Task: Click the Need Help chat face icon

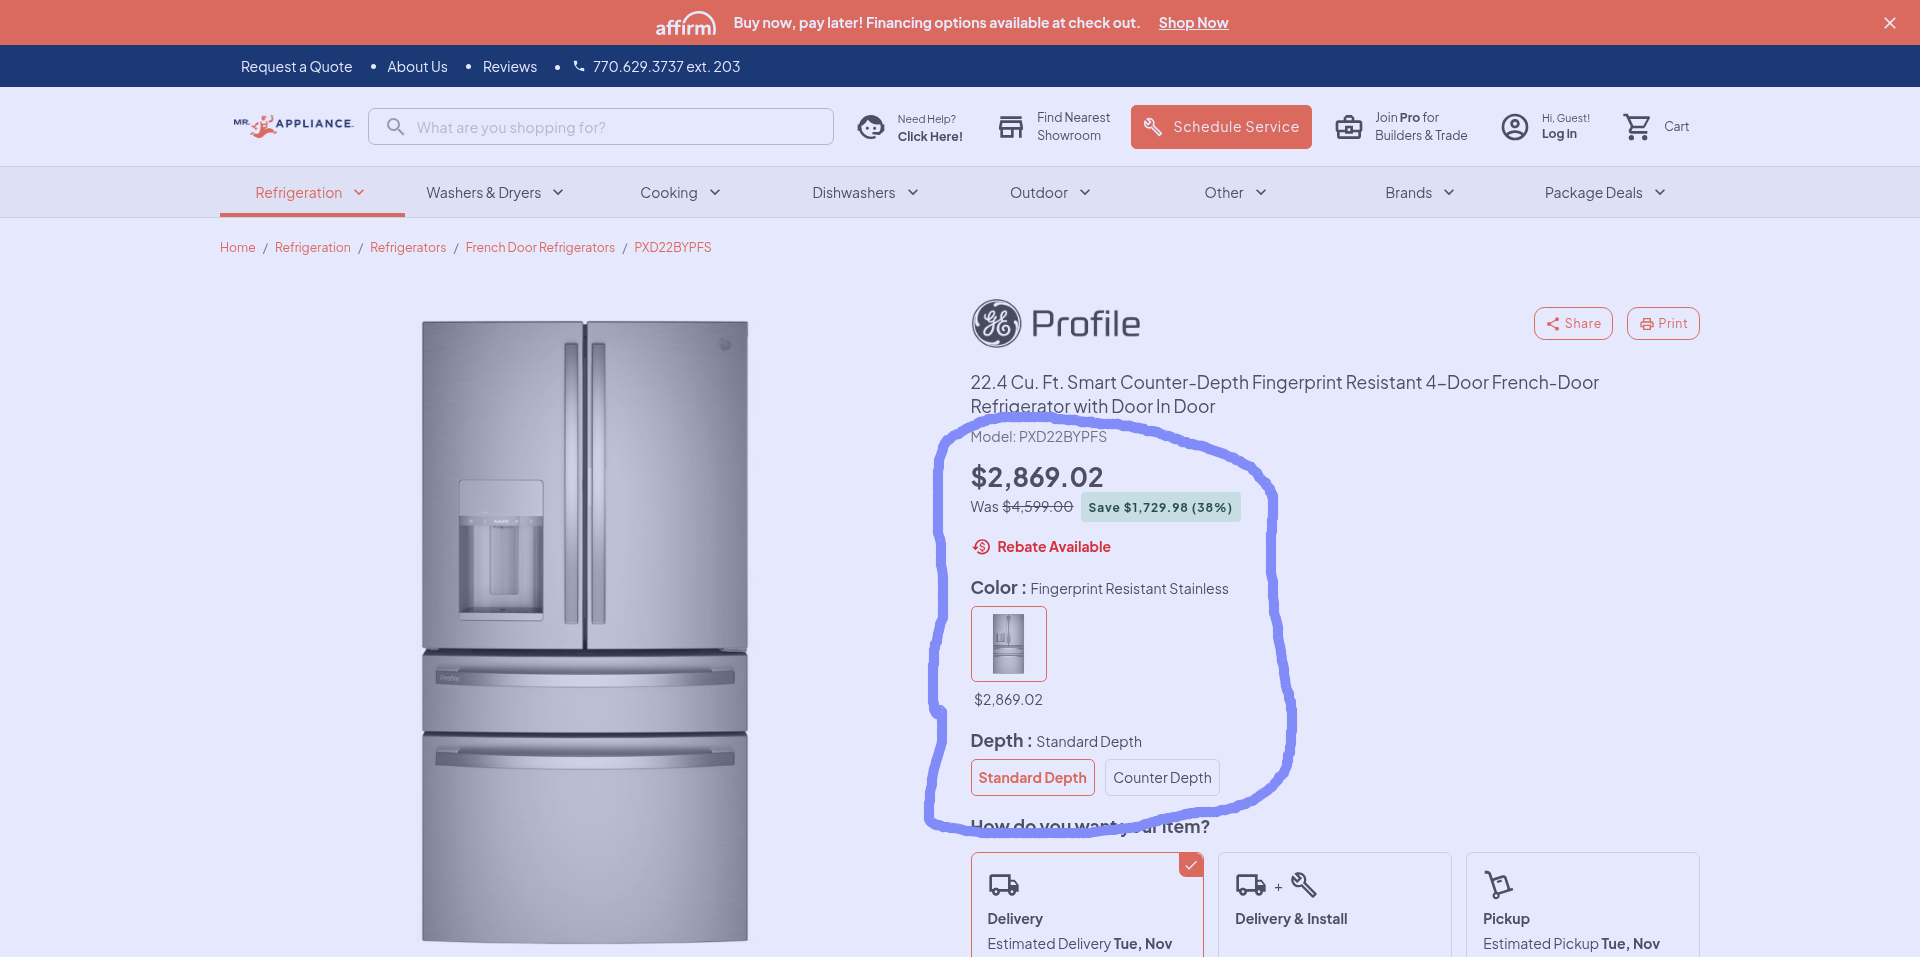Action: tap(871, 127)
